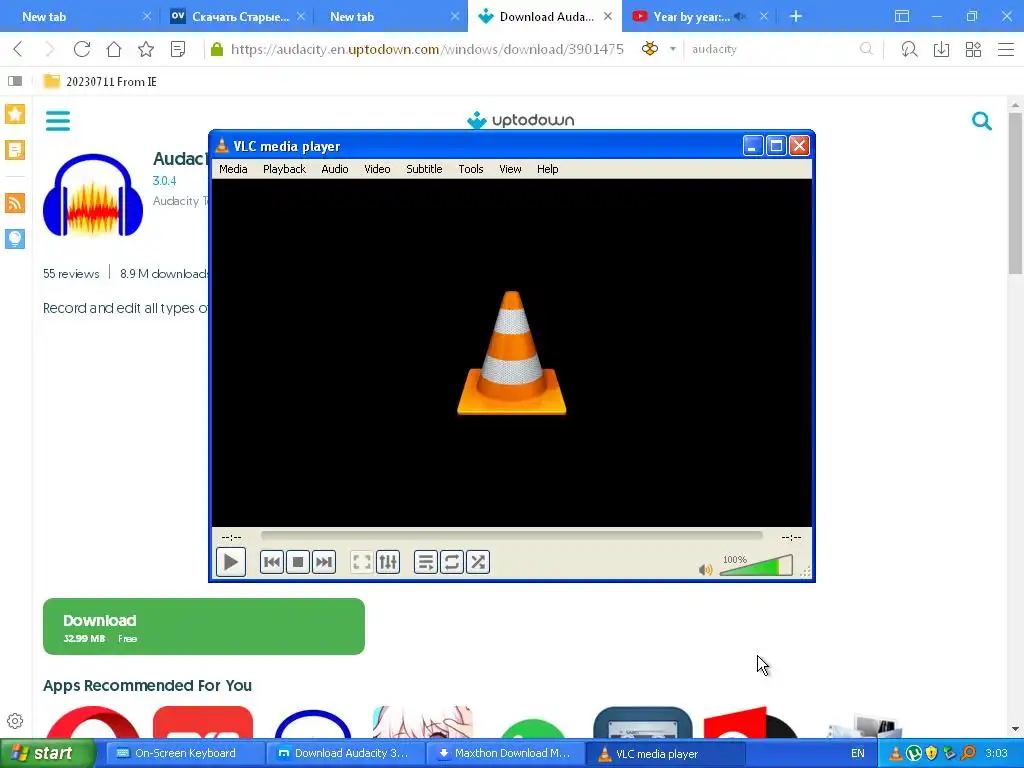
Task: Reload the current page
Action: [x=82, y=49]
